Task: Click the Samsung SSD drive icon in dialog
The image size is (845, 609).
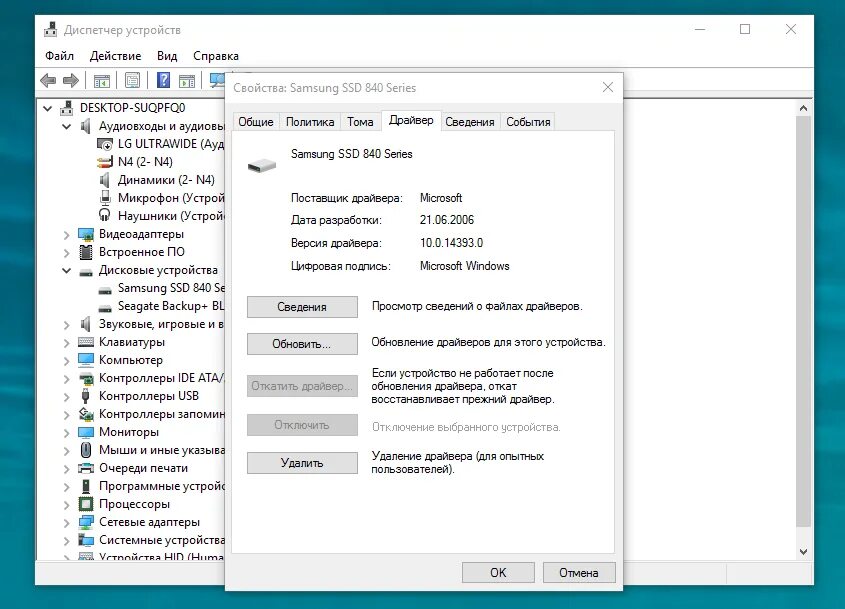Action: point(262,165)
